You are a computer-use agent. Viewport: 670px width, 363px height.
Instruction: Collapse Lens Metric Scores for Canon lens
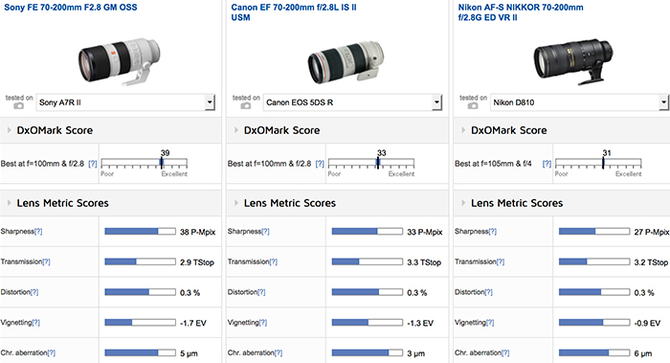pyautogui.click(x=236, y=203)
